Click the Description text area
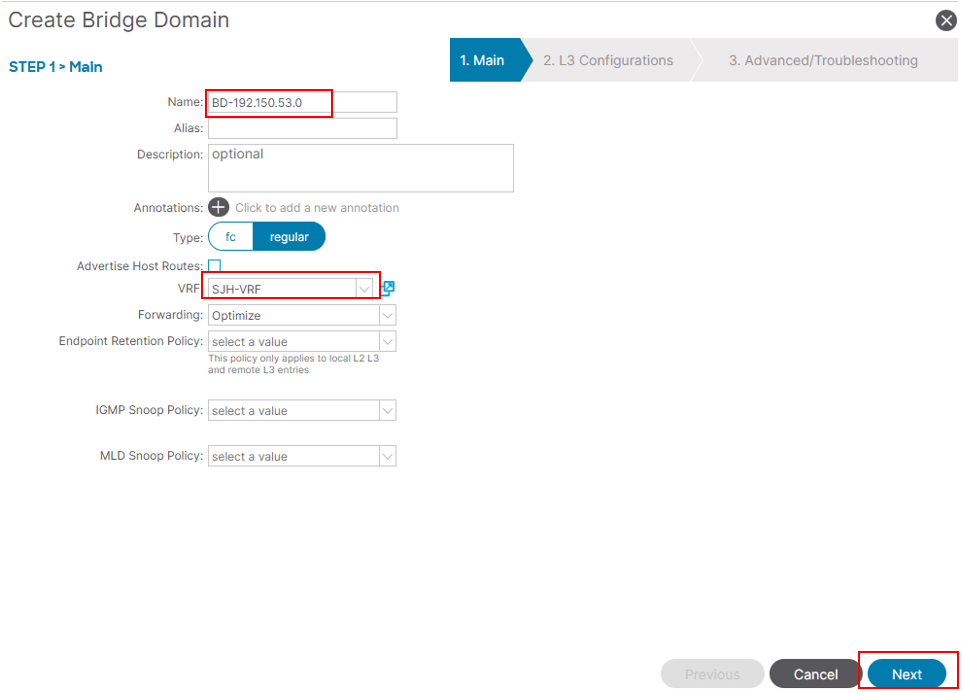The height and width of the screenshot is (693, 963). tap(361, 168)
